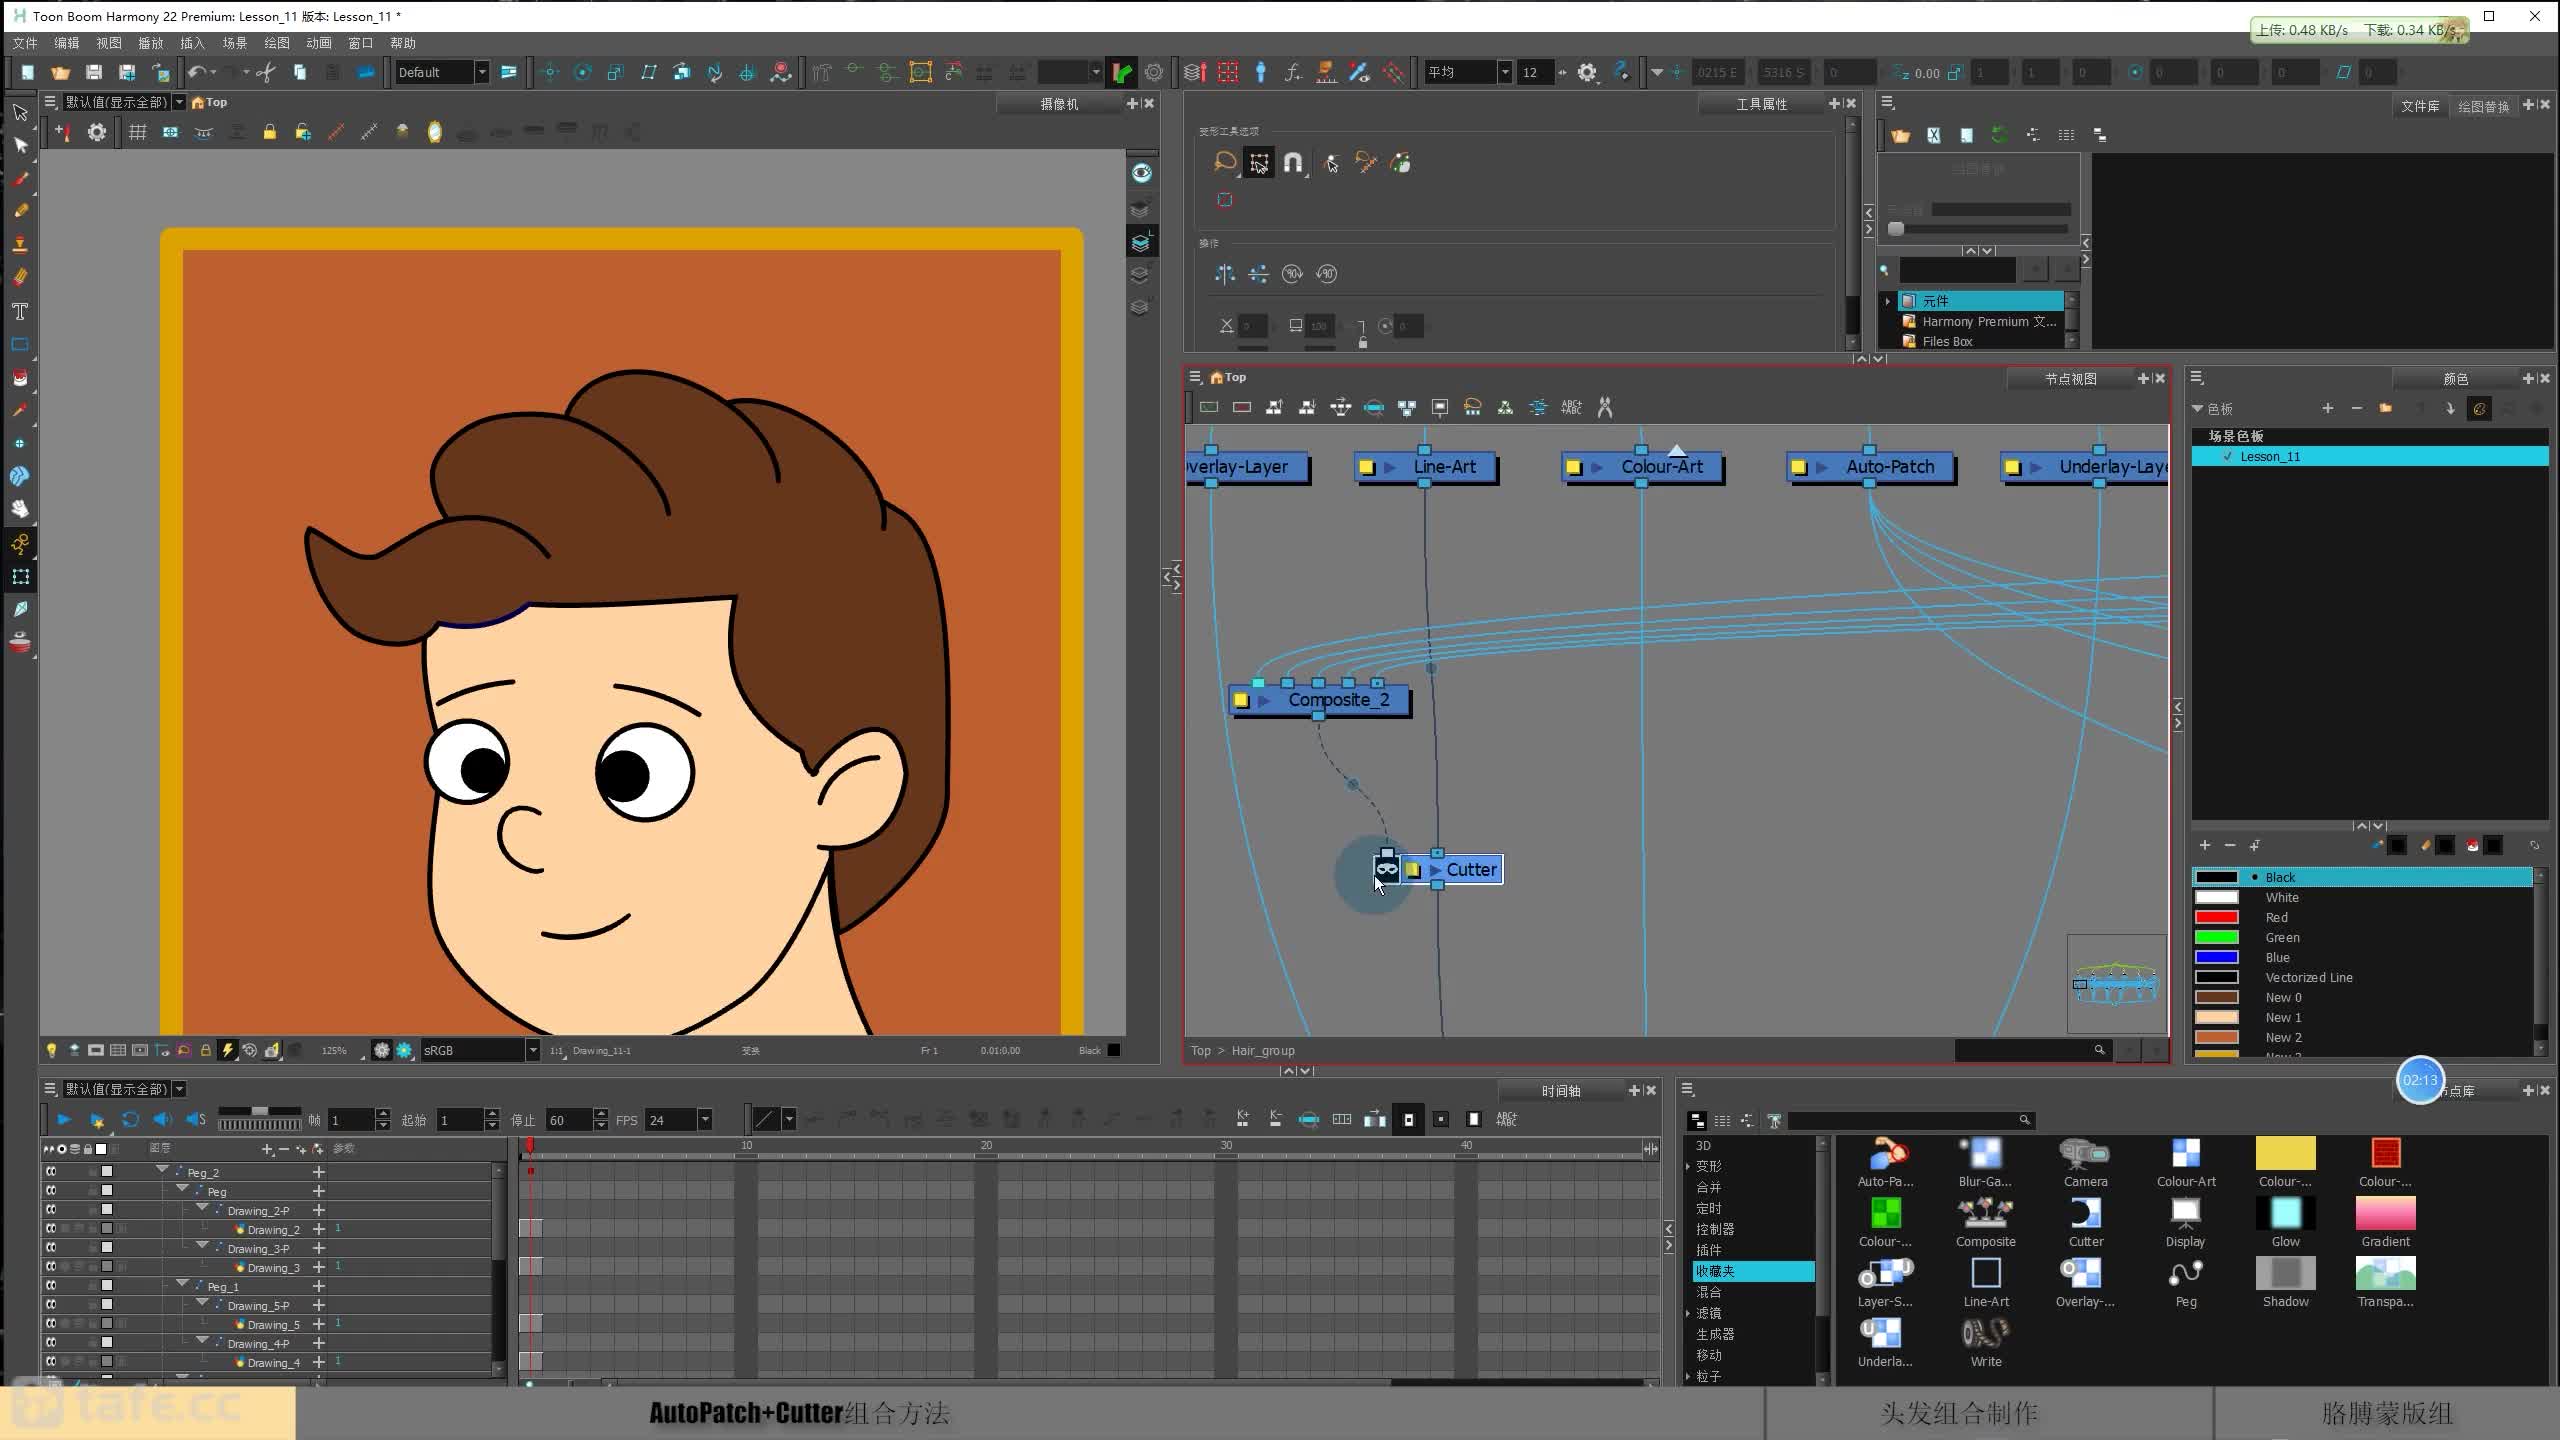Toggle Composite_2 node's yellow enable square
This screenshot has width=2560, height=1440.
(1241, 700)
